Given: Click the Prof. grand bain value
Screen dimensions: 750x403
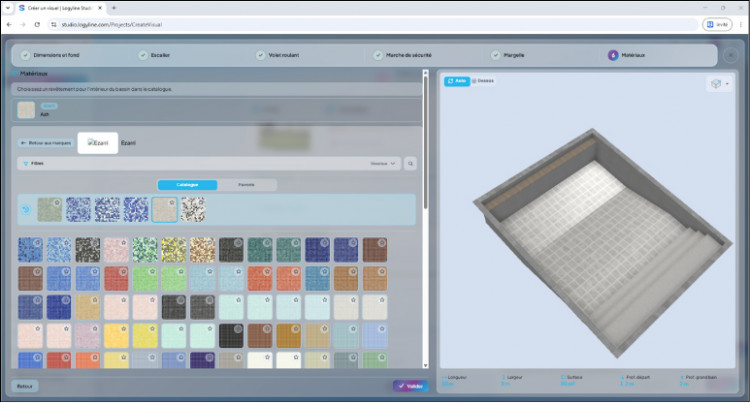Looking at the screenshot, I should pos(684,384).
